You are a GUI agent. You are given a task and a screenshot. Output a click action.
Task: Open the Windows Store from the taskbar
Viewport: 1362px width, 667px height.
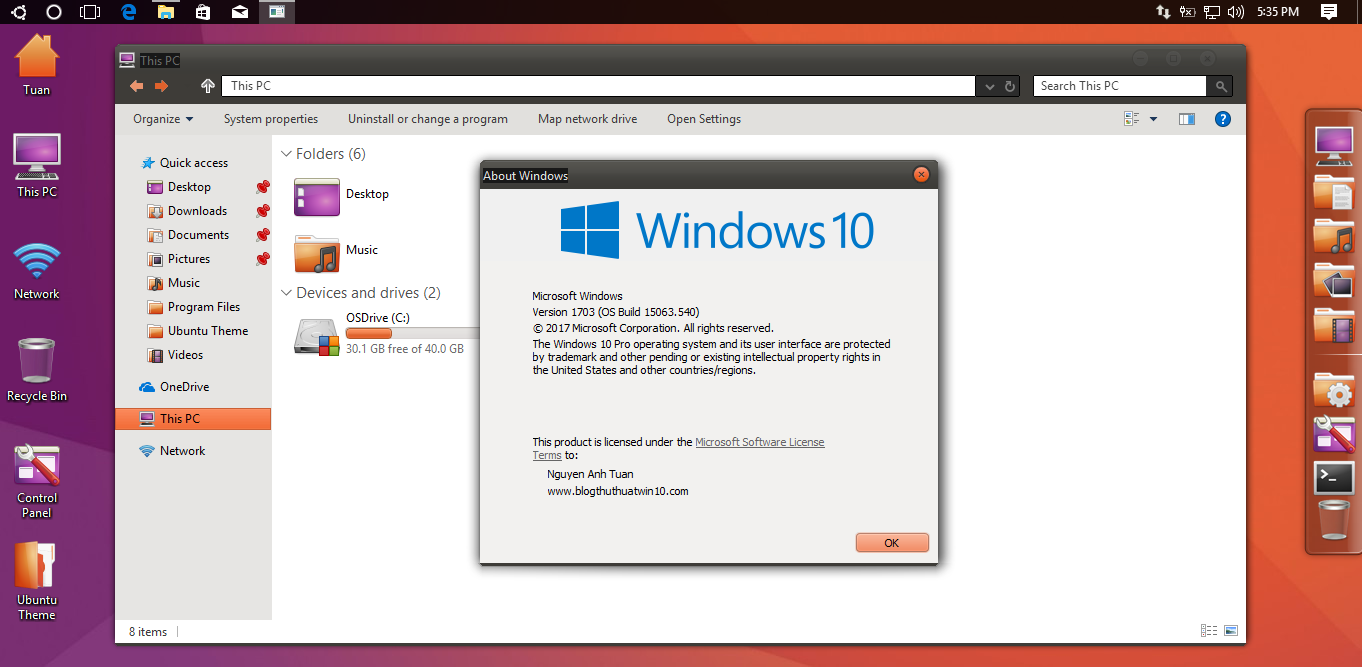point(203,11)
